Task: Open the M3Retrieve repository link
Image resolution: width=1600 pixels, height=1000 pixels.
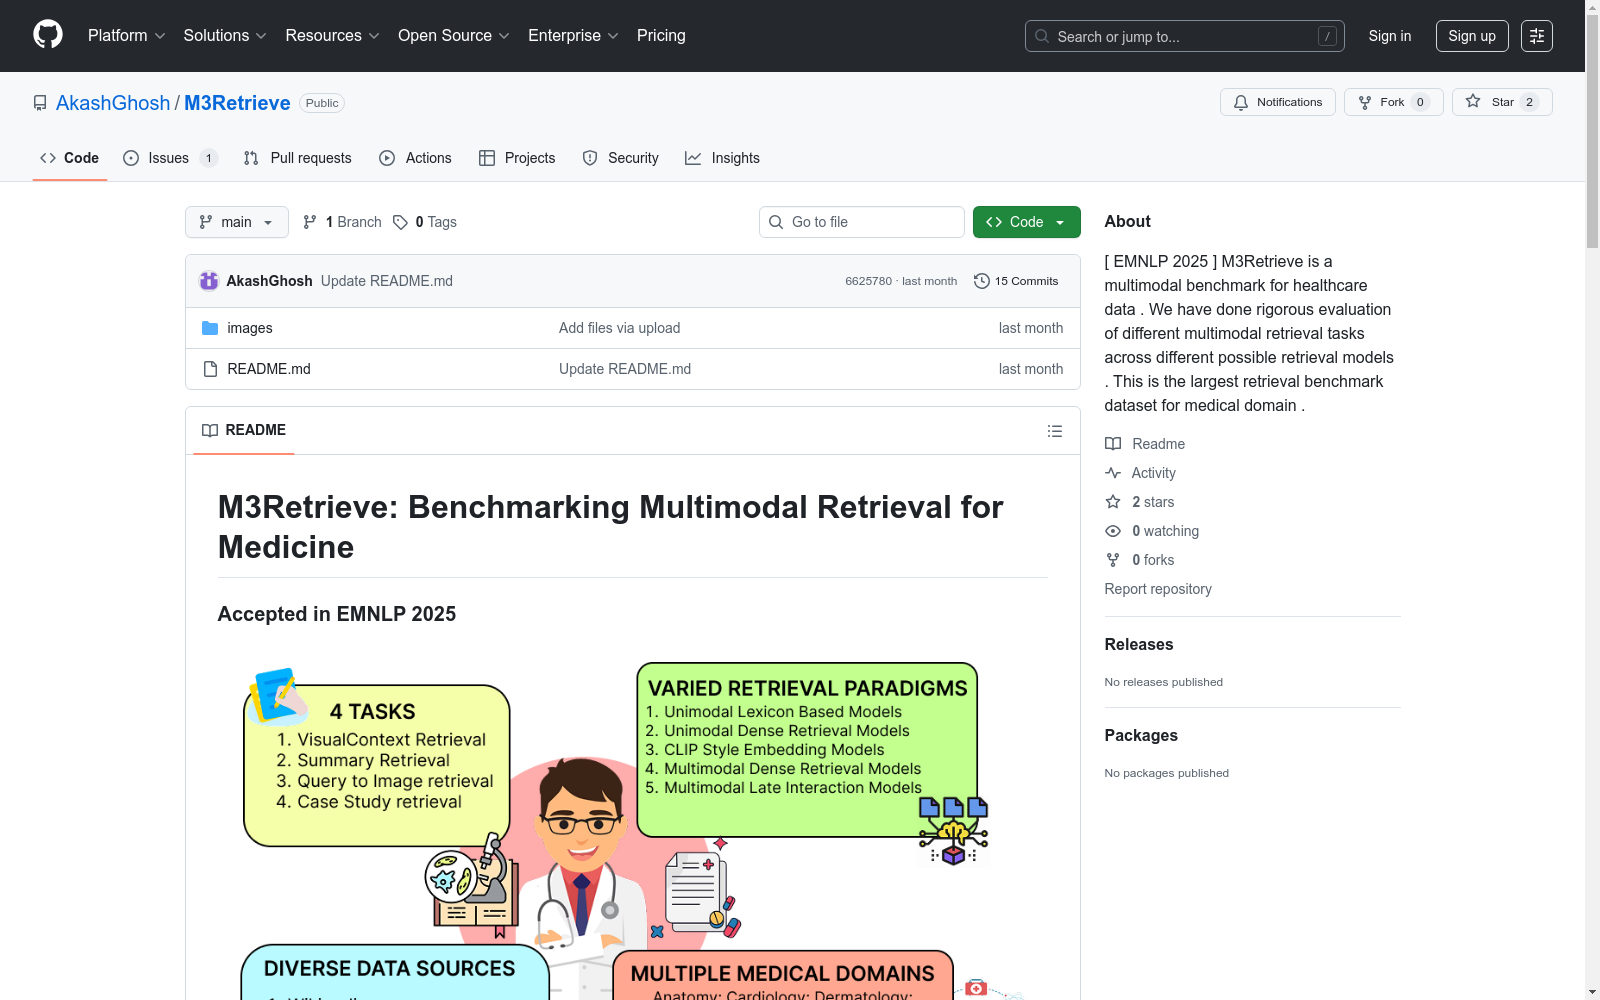Action: pyautogui.click(x=237, y=103)
